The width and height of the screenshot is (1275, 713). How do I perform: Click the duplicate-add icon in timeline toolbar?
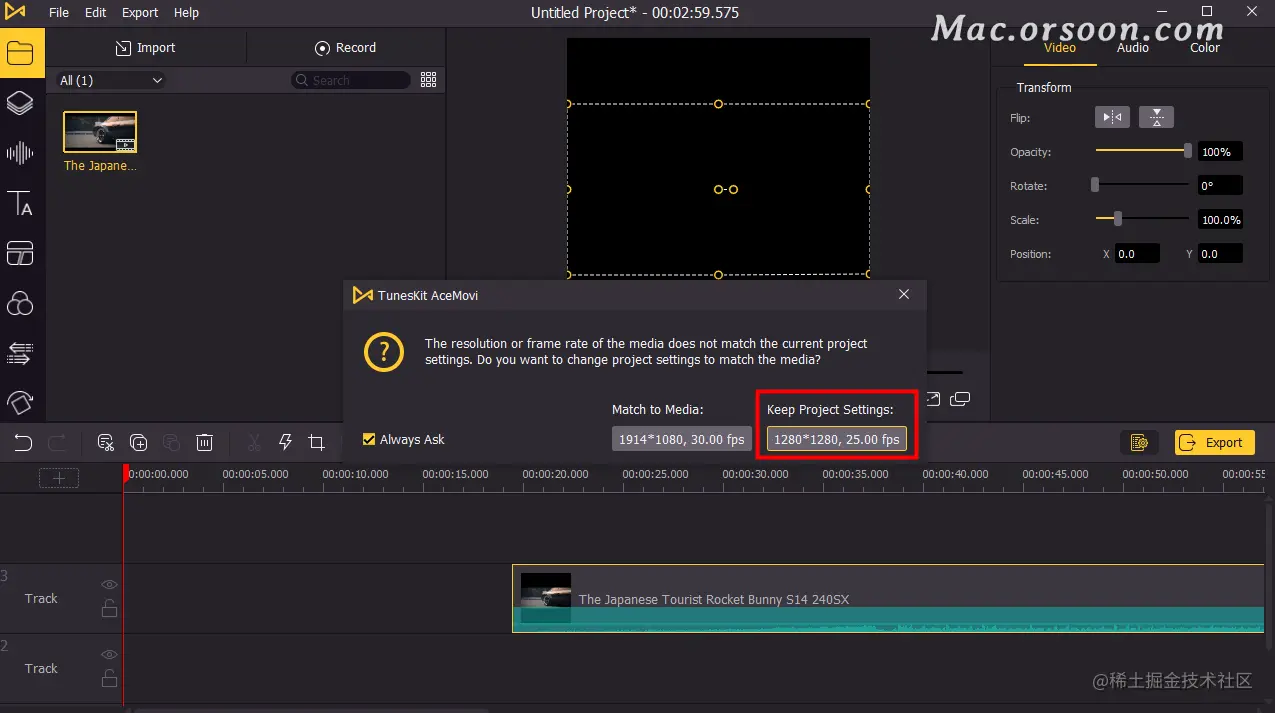click(x=138, y=442)
